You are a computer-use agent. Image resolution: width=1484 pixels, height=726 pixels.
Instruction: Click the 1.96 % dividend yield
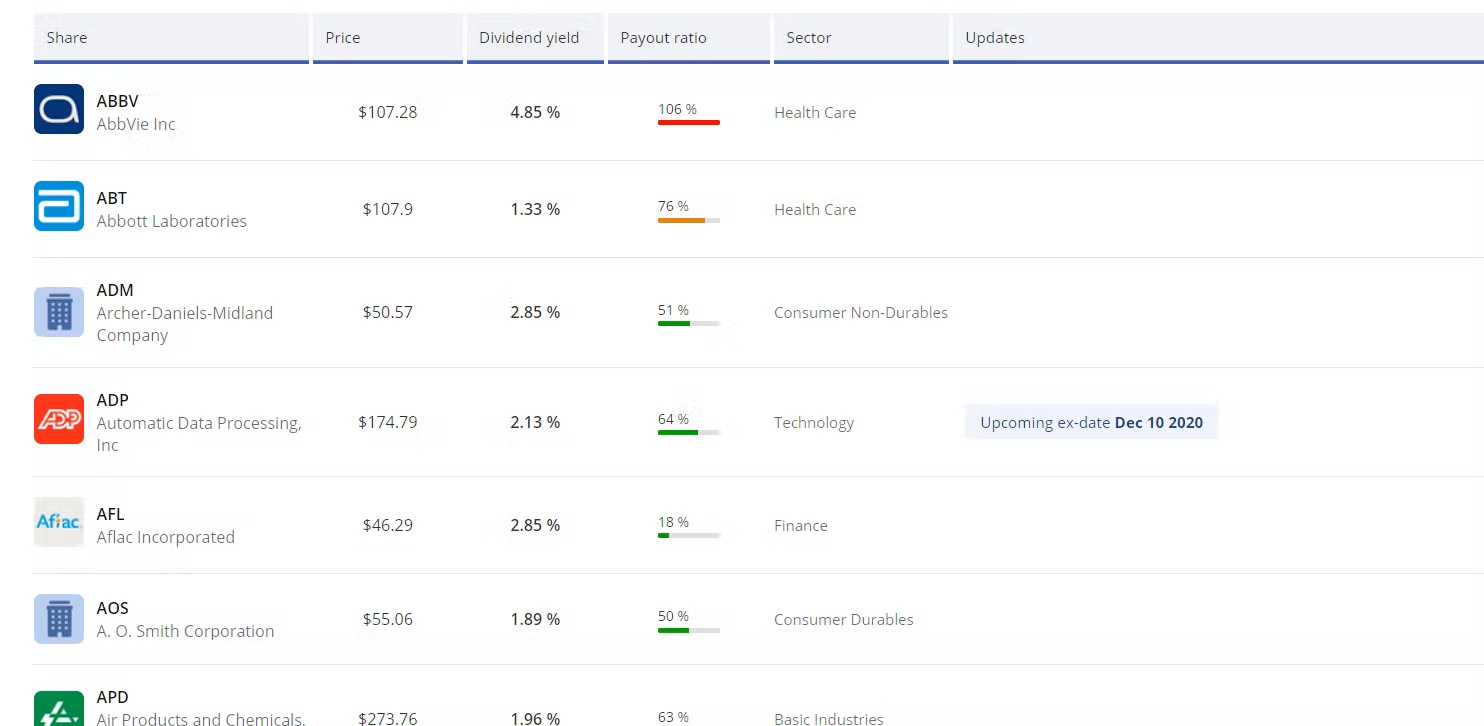535,718
